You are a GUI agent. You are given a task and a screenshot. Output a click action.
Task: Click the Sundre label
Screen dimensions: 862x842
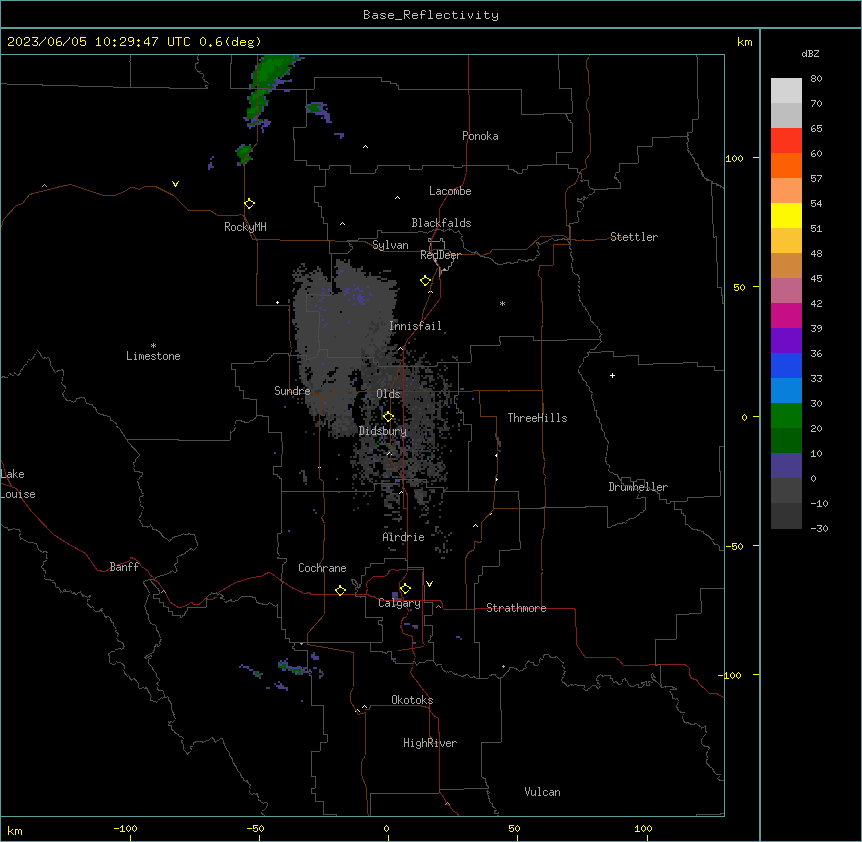click(292, 391)
